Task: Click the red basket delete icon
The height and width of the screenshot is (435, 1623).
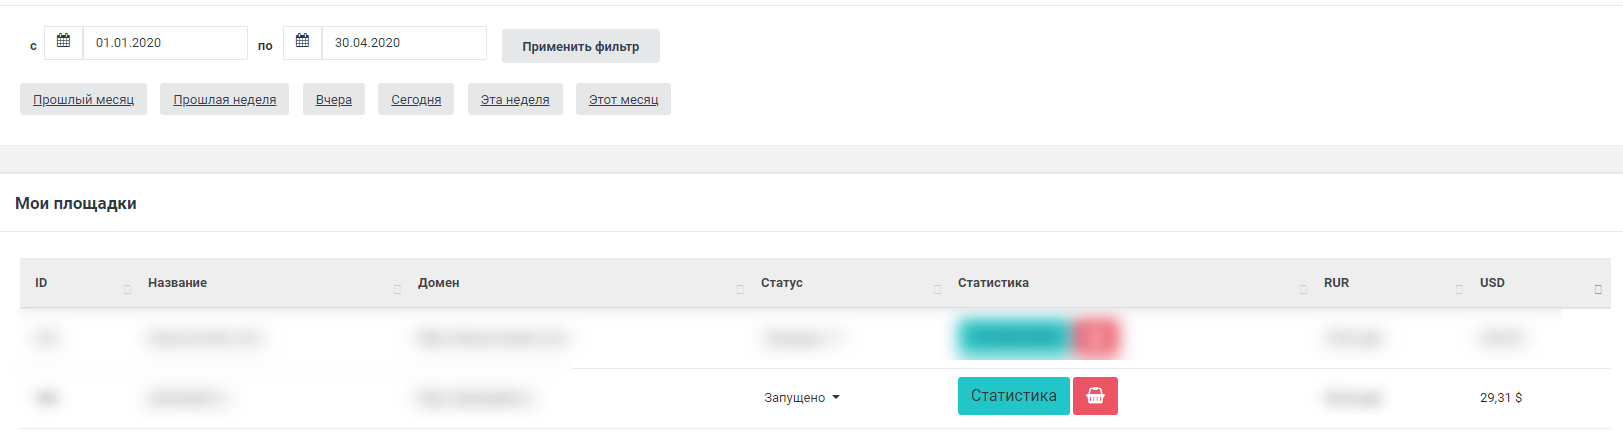Action: click(1095, 396)
